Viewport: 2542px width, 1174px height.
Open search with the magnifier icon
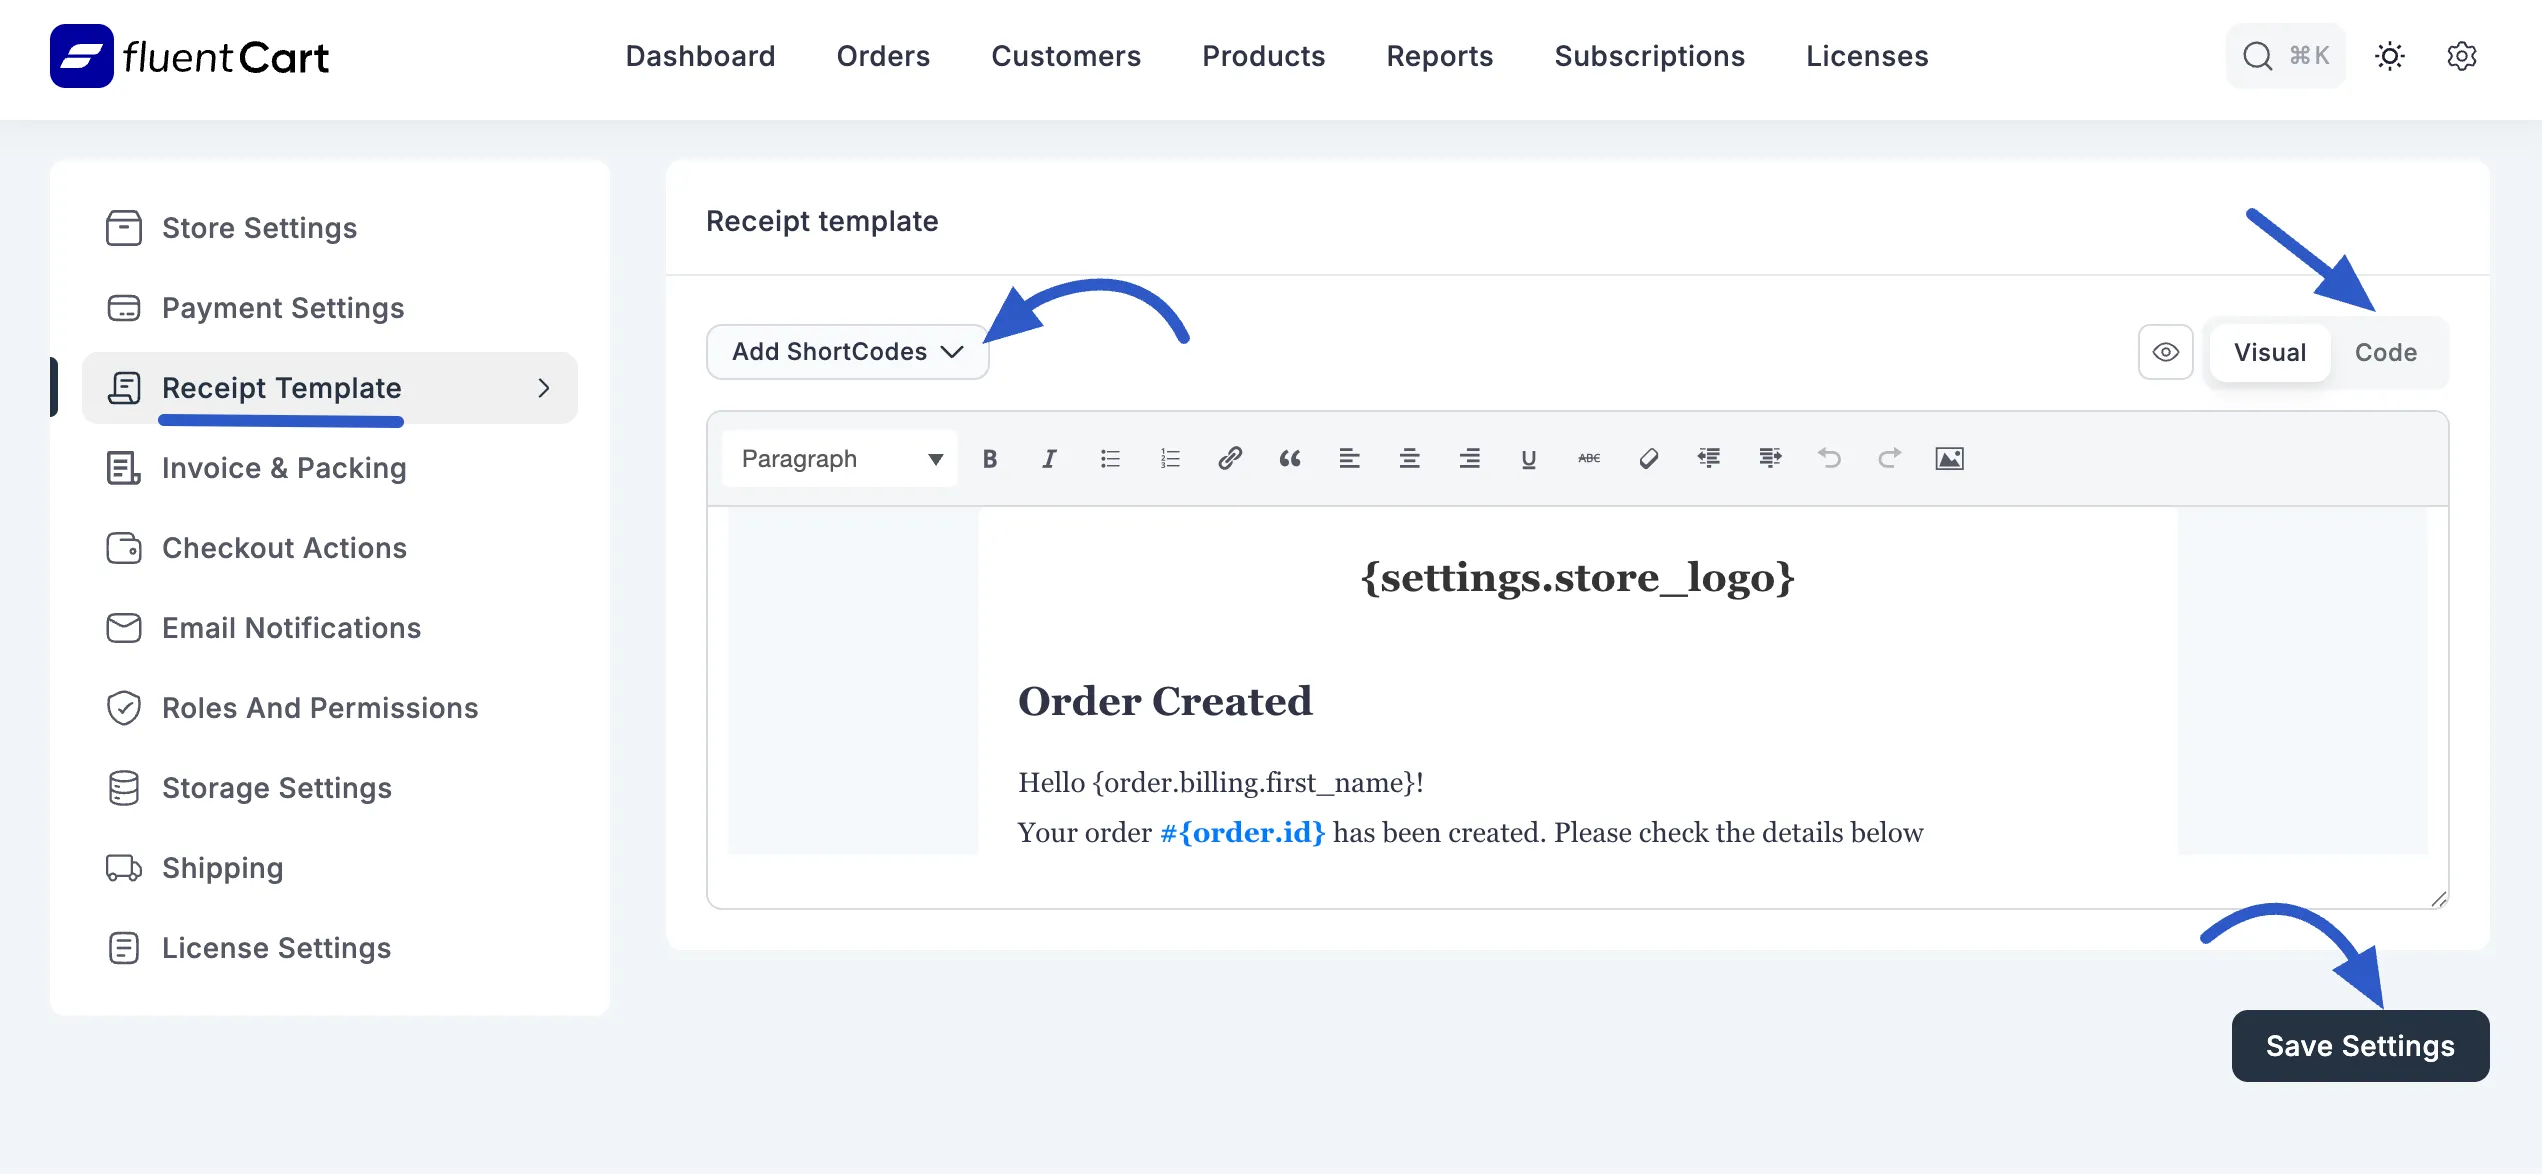click(2257, 55)
